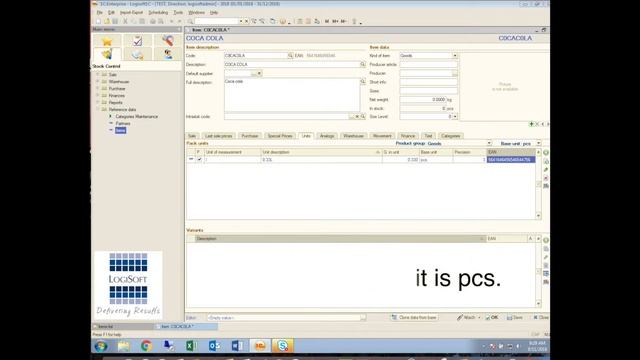Image resolution: width=640 pixels, height=360 pixels.
Task: Click the magnifier in the Intrastat code field
Action: click(x=363, y=117)
